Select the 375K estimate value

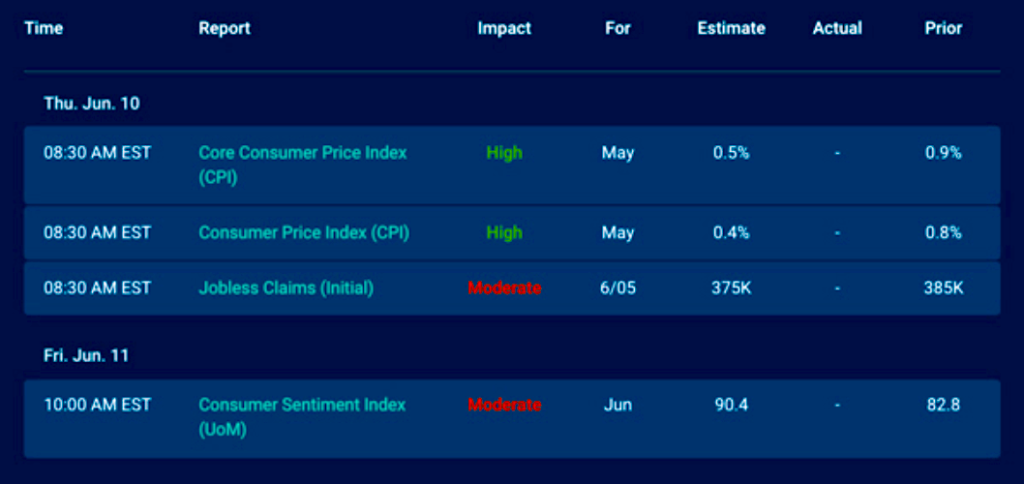point(731,288)
